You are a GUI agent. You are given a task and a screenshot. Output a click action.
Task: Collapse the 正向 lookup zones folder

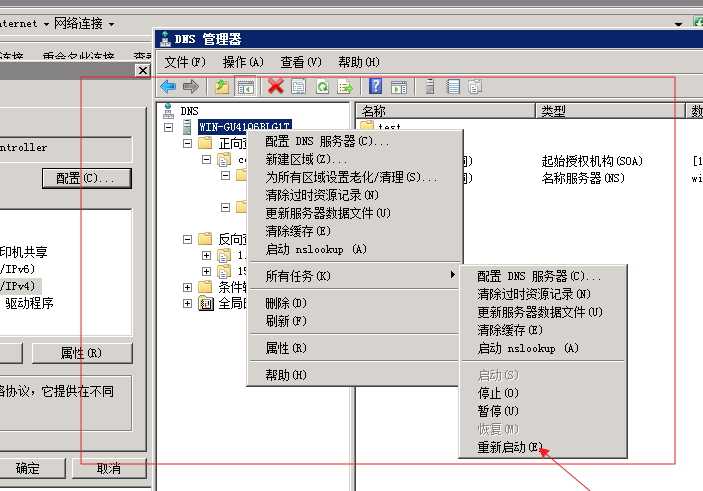click(187, 143)
